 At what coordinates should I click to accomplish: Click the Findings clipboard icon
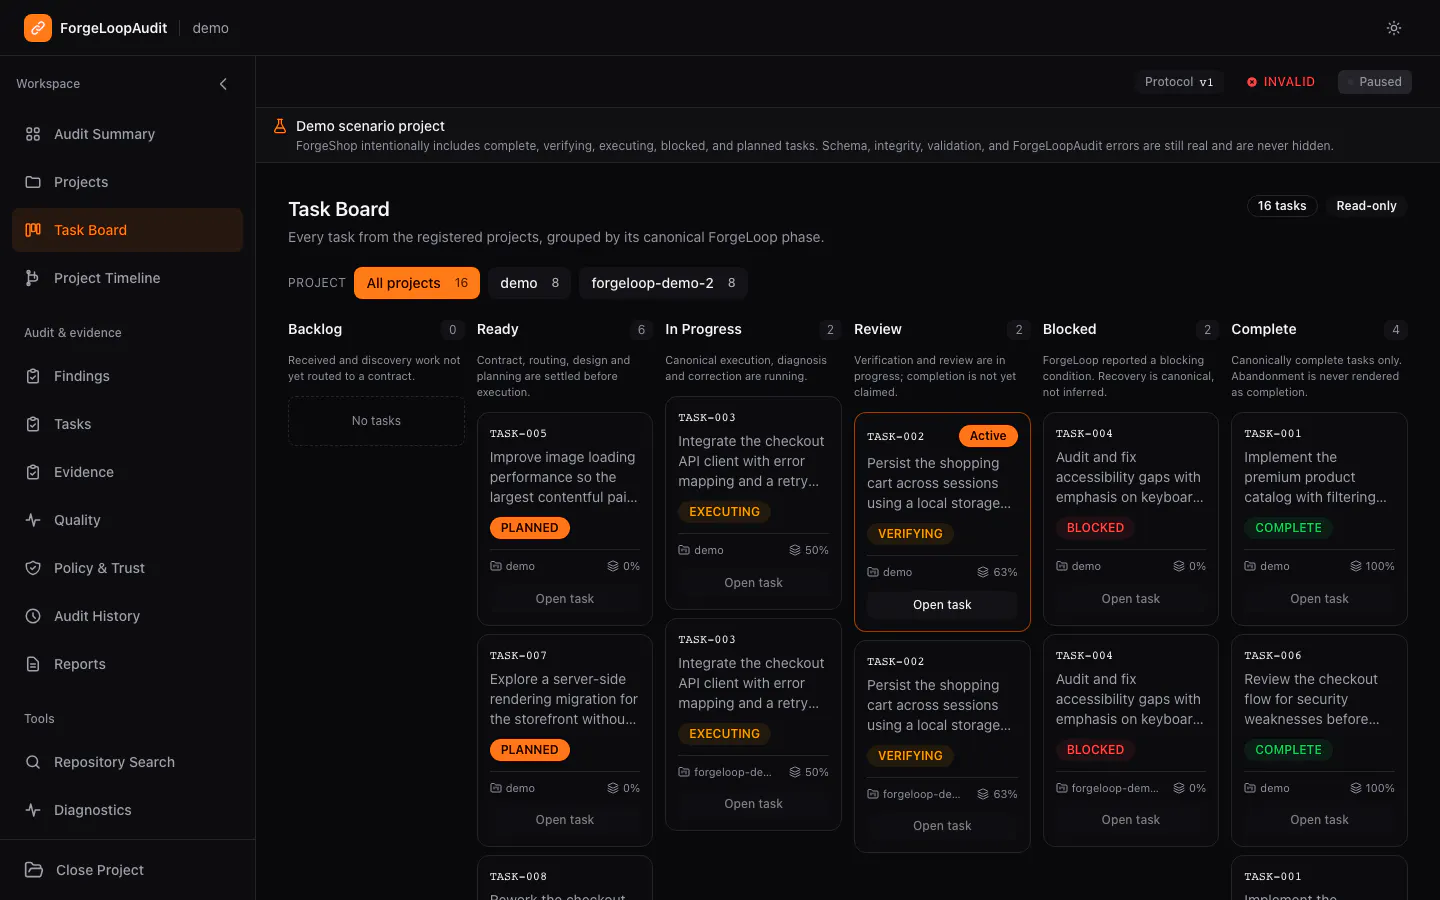pyautogui.click(x=33, y=376)
